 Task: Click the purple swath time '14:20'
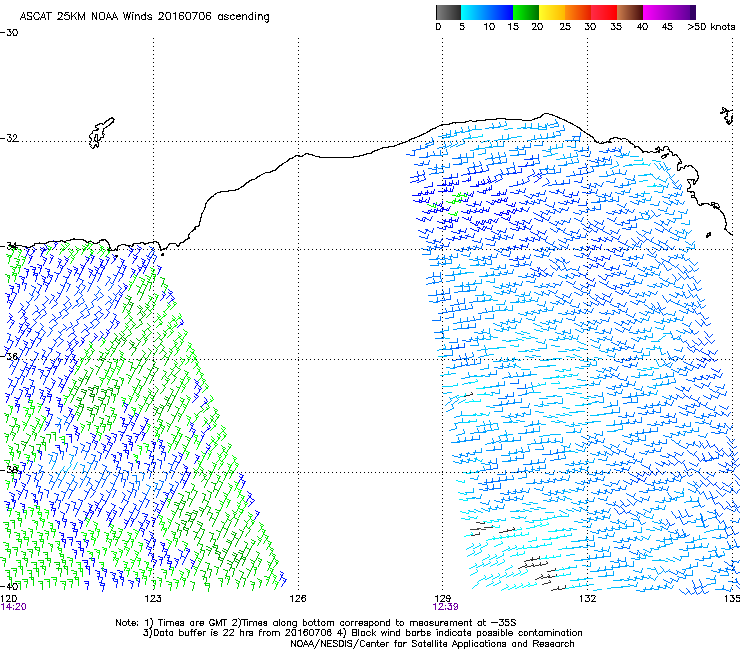point(13,607)
